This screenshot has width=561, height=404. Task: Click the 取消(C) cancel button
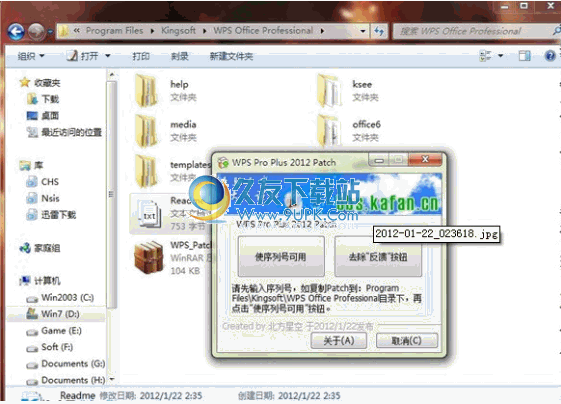point(407,340)
